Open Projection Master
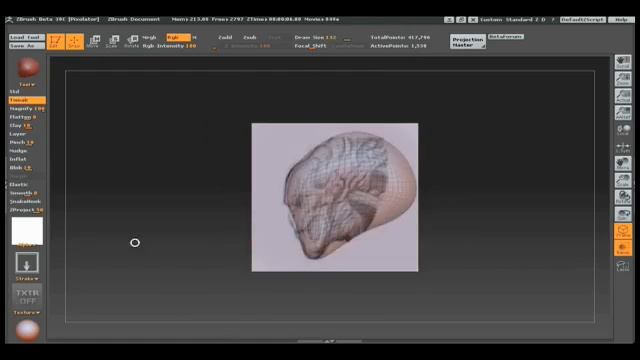 click(x=468, y=42)
